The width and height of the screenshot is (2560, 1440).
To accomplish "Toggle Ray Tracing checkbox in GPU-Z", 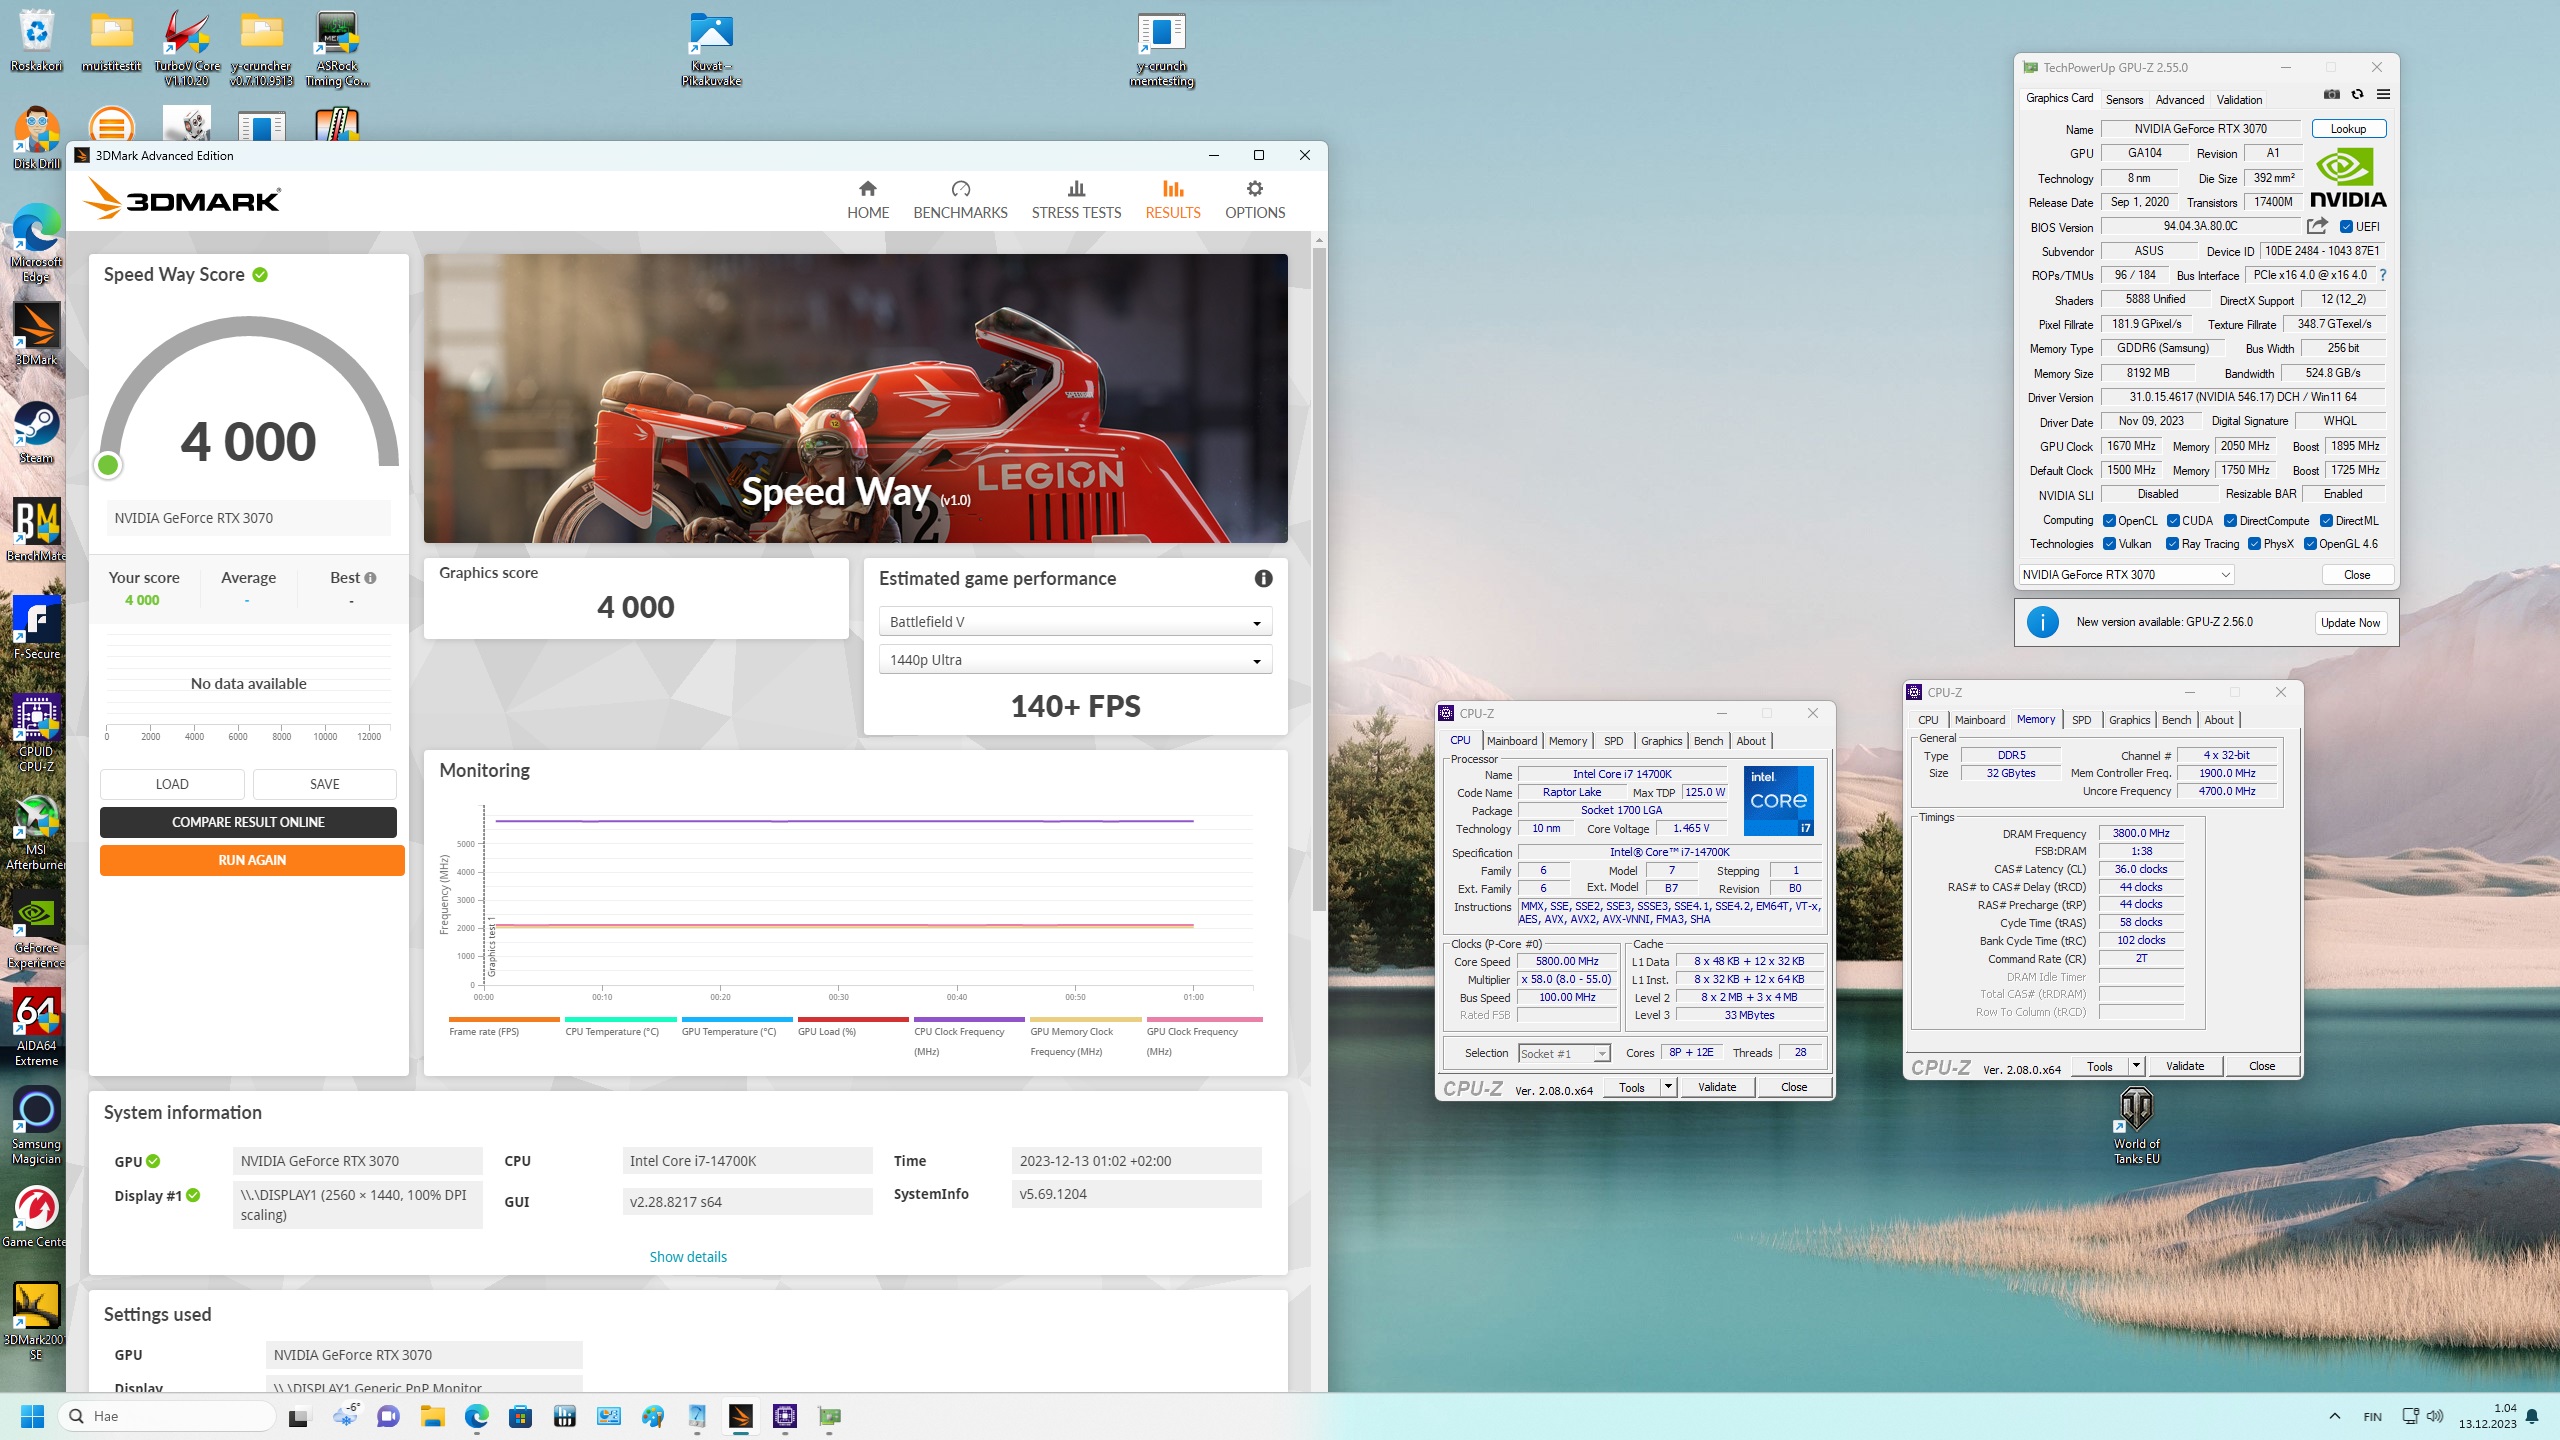I will point(2172,544).
